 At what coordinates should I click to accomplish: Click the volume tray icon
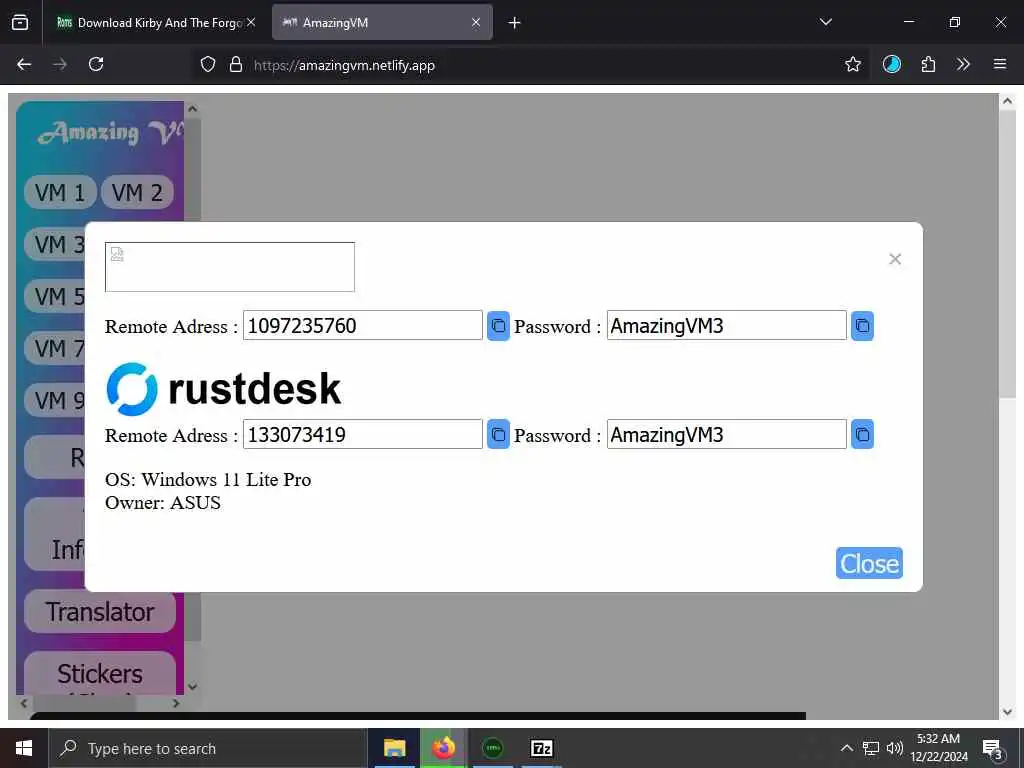tap(894, 748)
